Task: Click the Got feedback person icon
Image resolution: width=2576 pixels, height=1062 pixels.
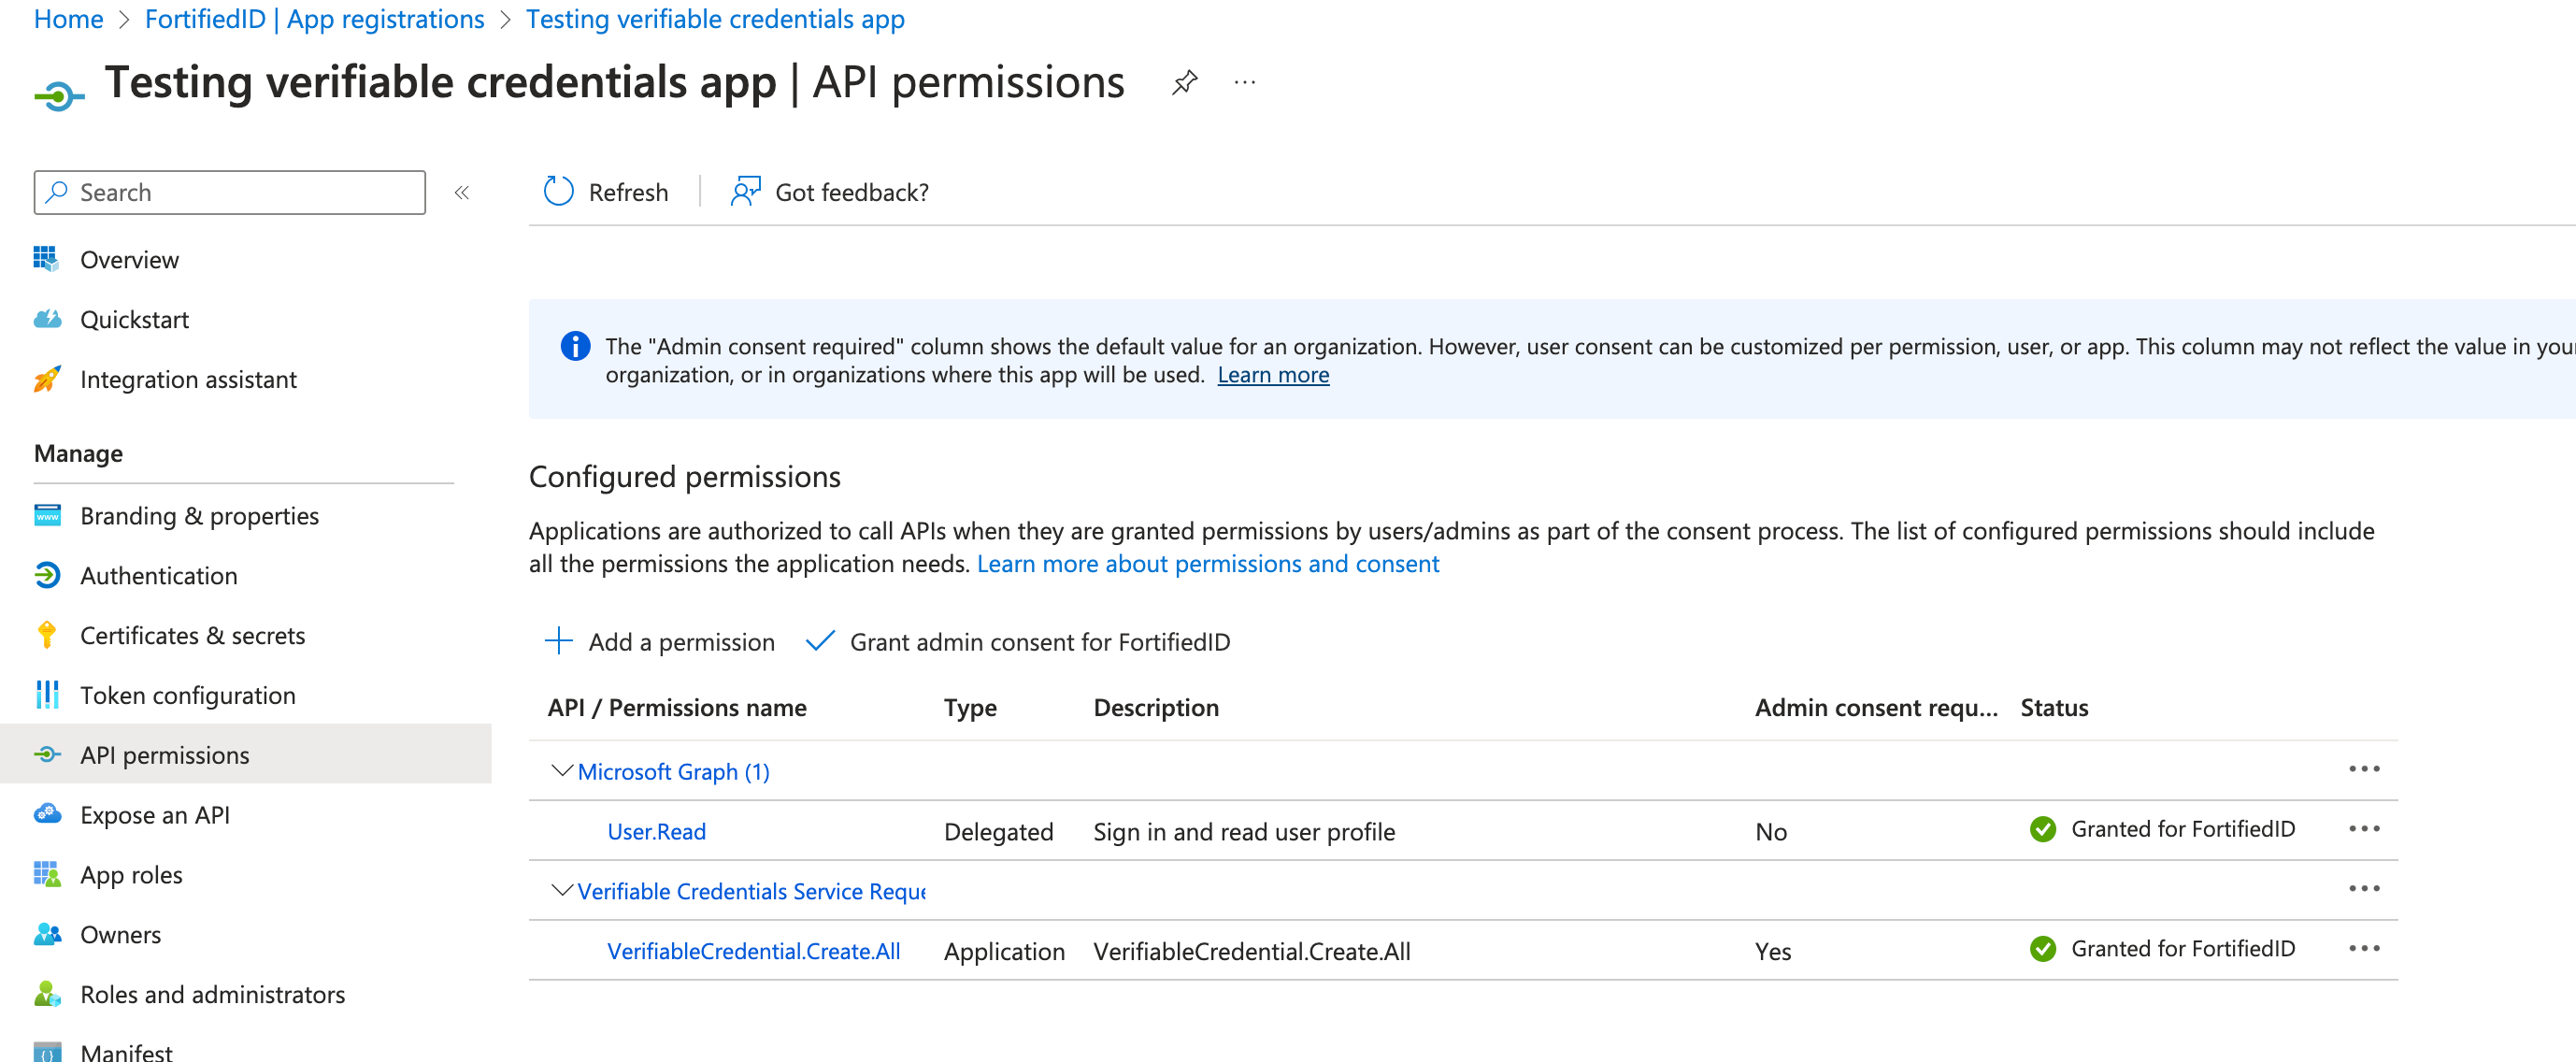Action: [745, 191]
